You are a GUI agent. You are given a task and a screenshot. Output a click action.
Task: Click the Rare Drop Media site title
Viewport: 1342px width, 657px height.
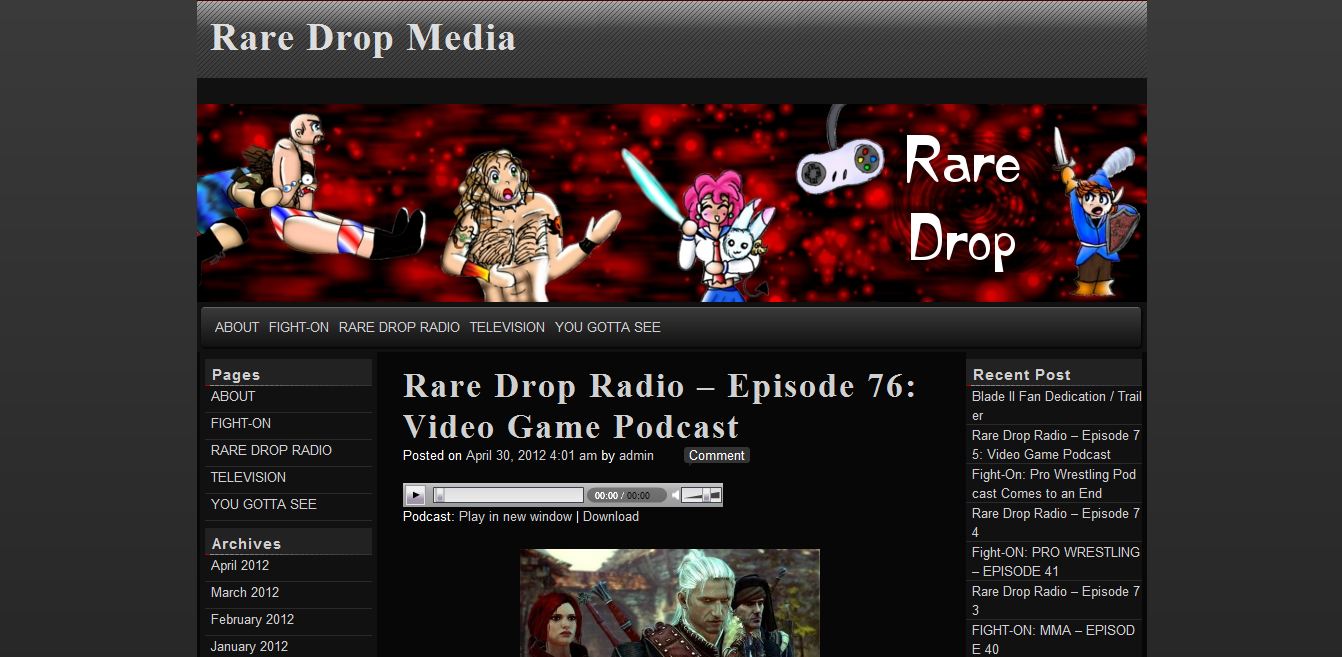[x=363, y=38]
